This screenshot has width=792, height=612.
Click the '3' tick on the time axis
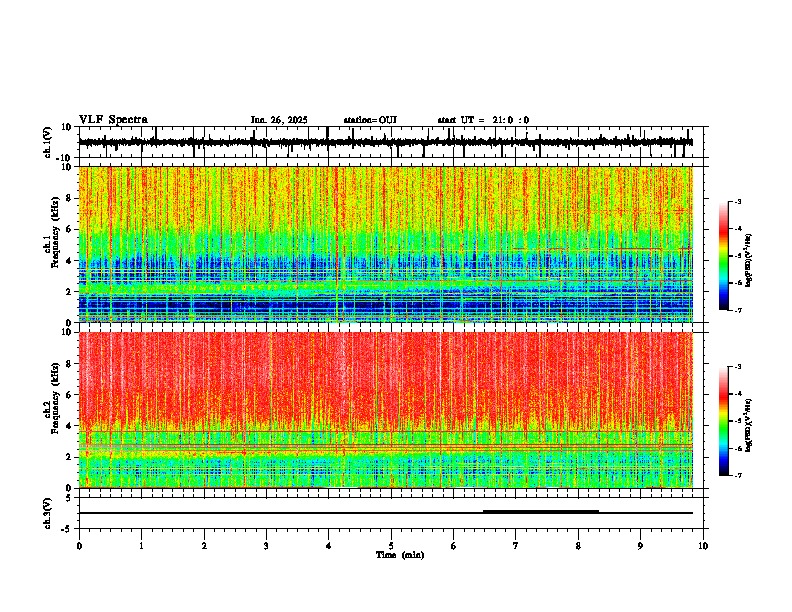pos(266,545)
